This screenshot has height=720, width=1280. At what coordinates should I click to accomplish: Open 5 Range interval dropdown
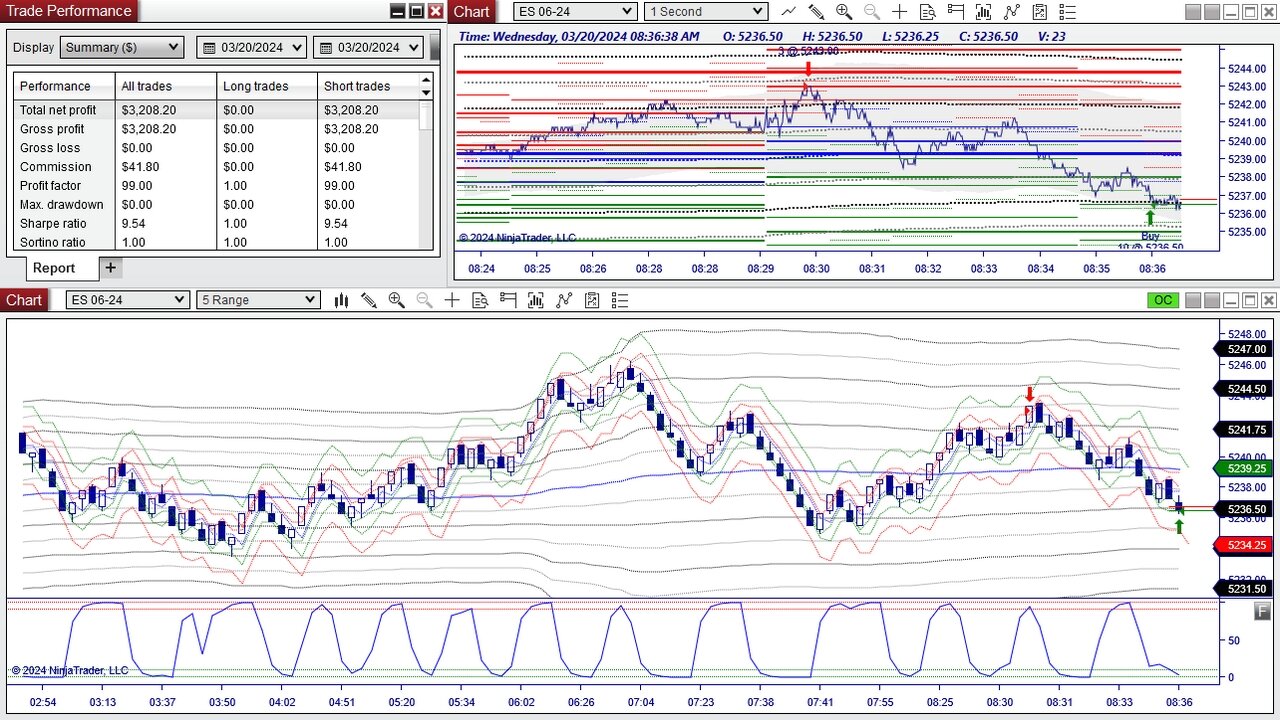259,300
